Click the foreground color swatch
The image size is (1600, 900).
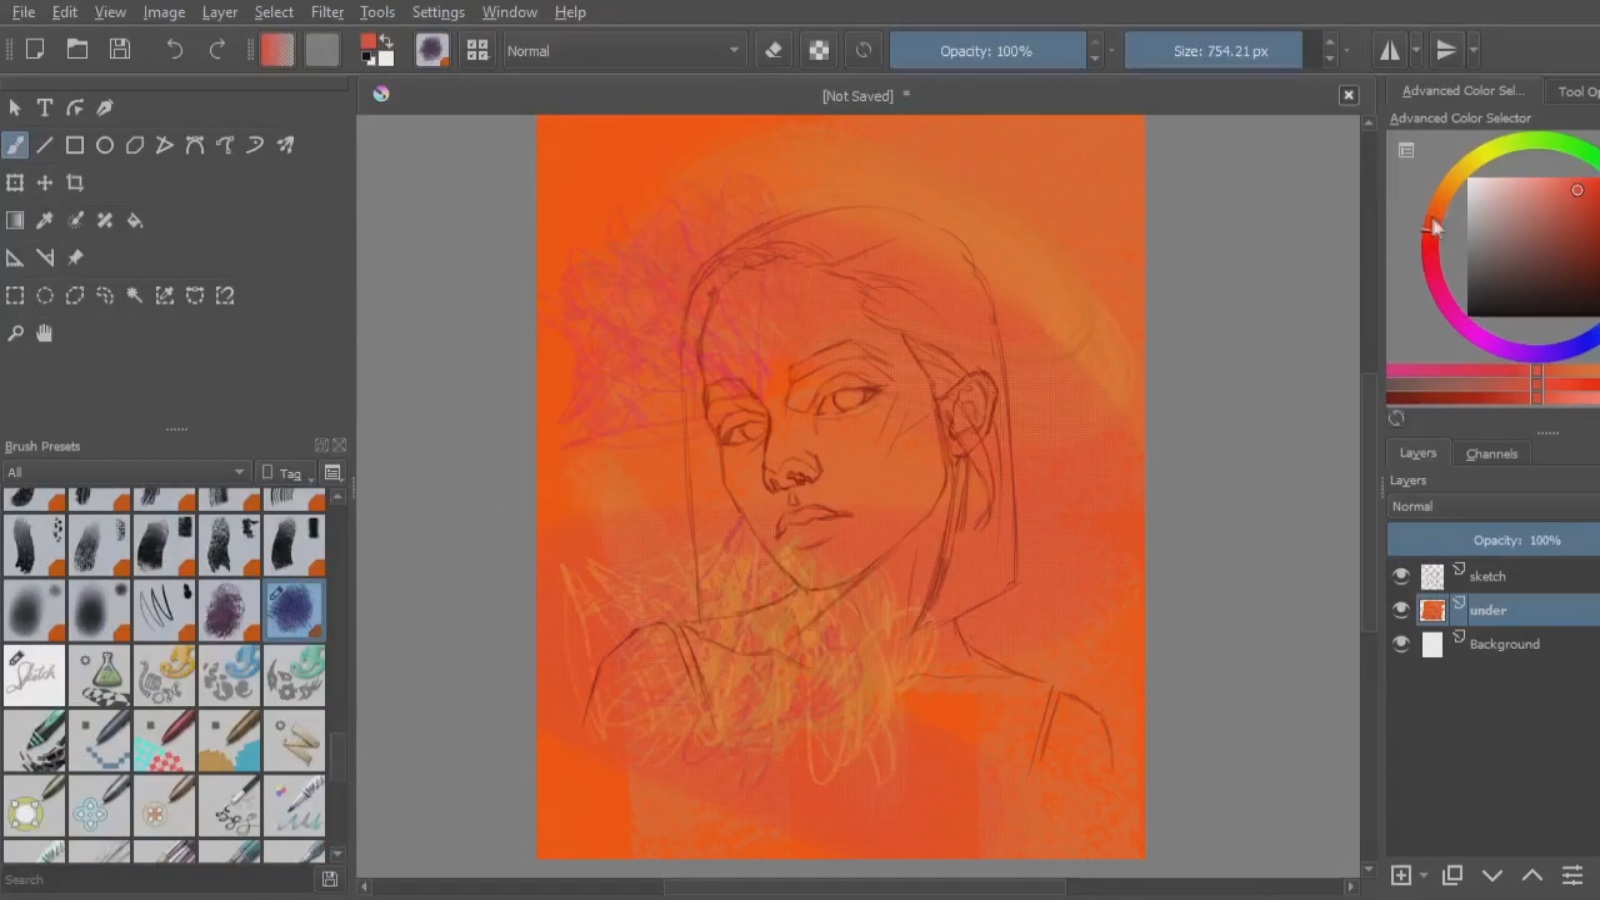368,41
